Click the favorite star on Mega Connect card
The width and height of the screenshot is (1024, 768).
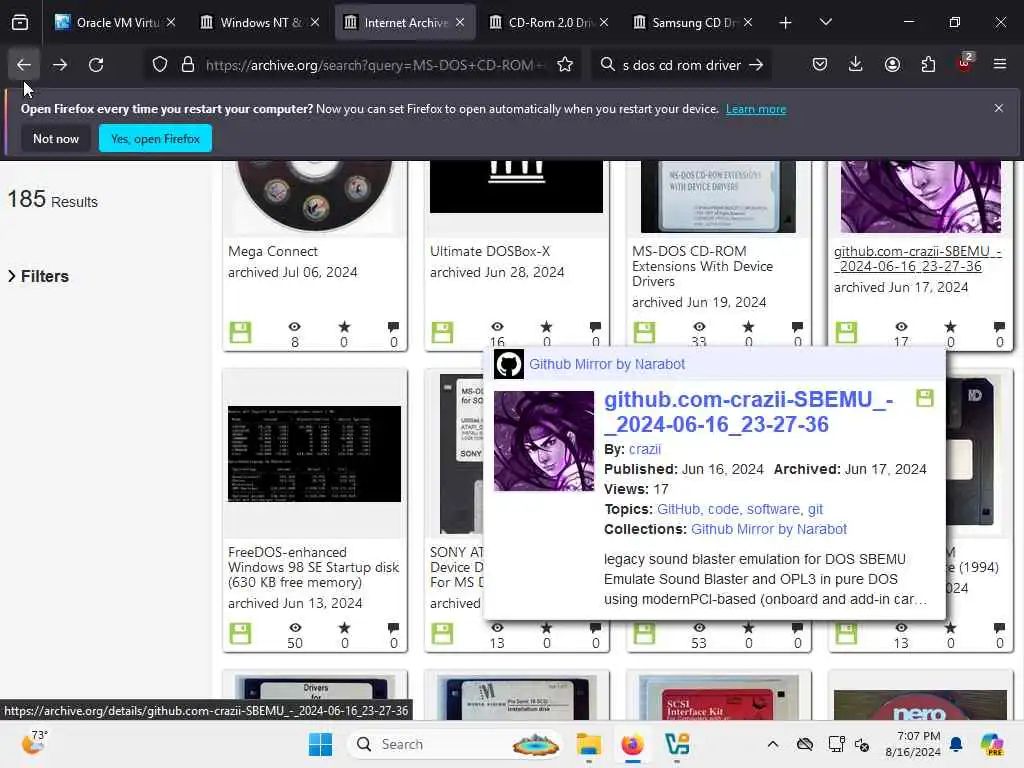coord(344,327)
